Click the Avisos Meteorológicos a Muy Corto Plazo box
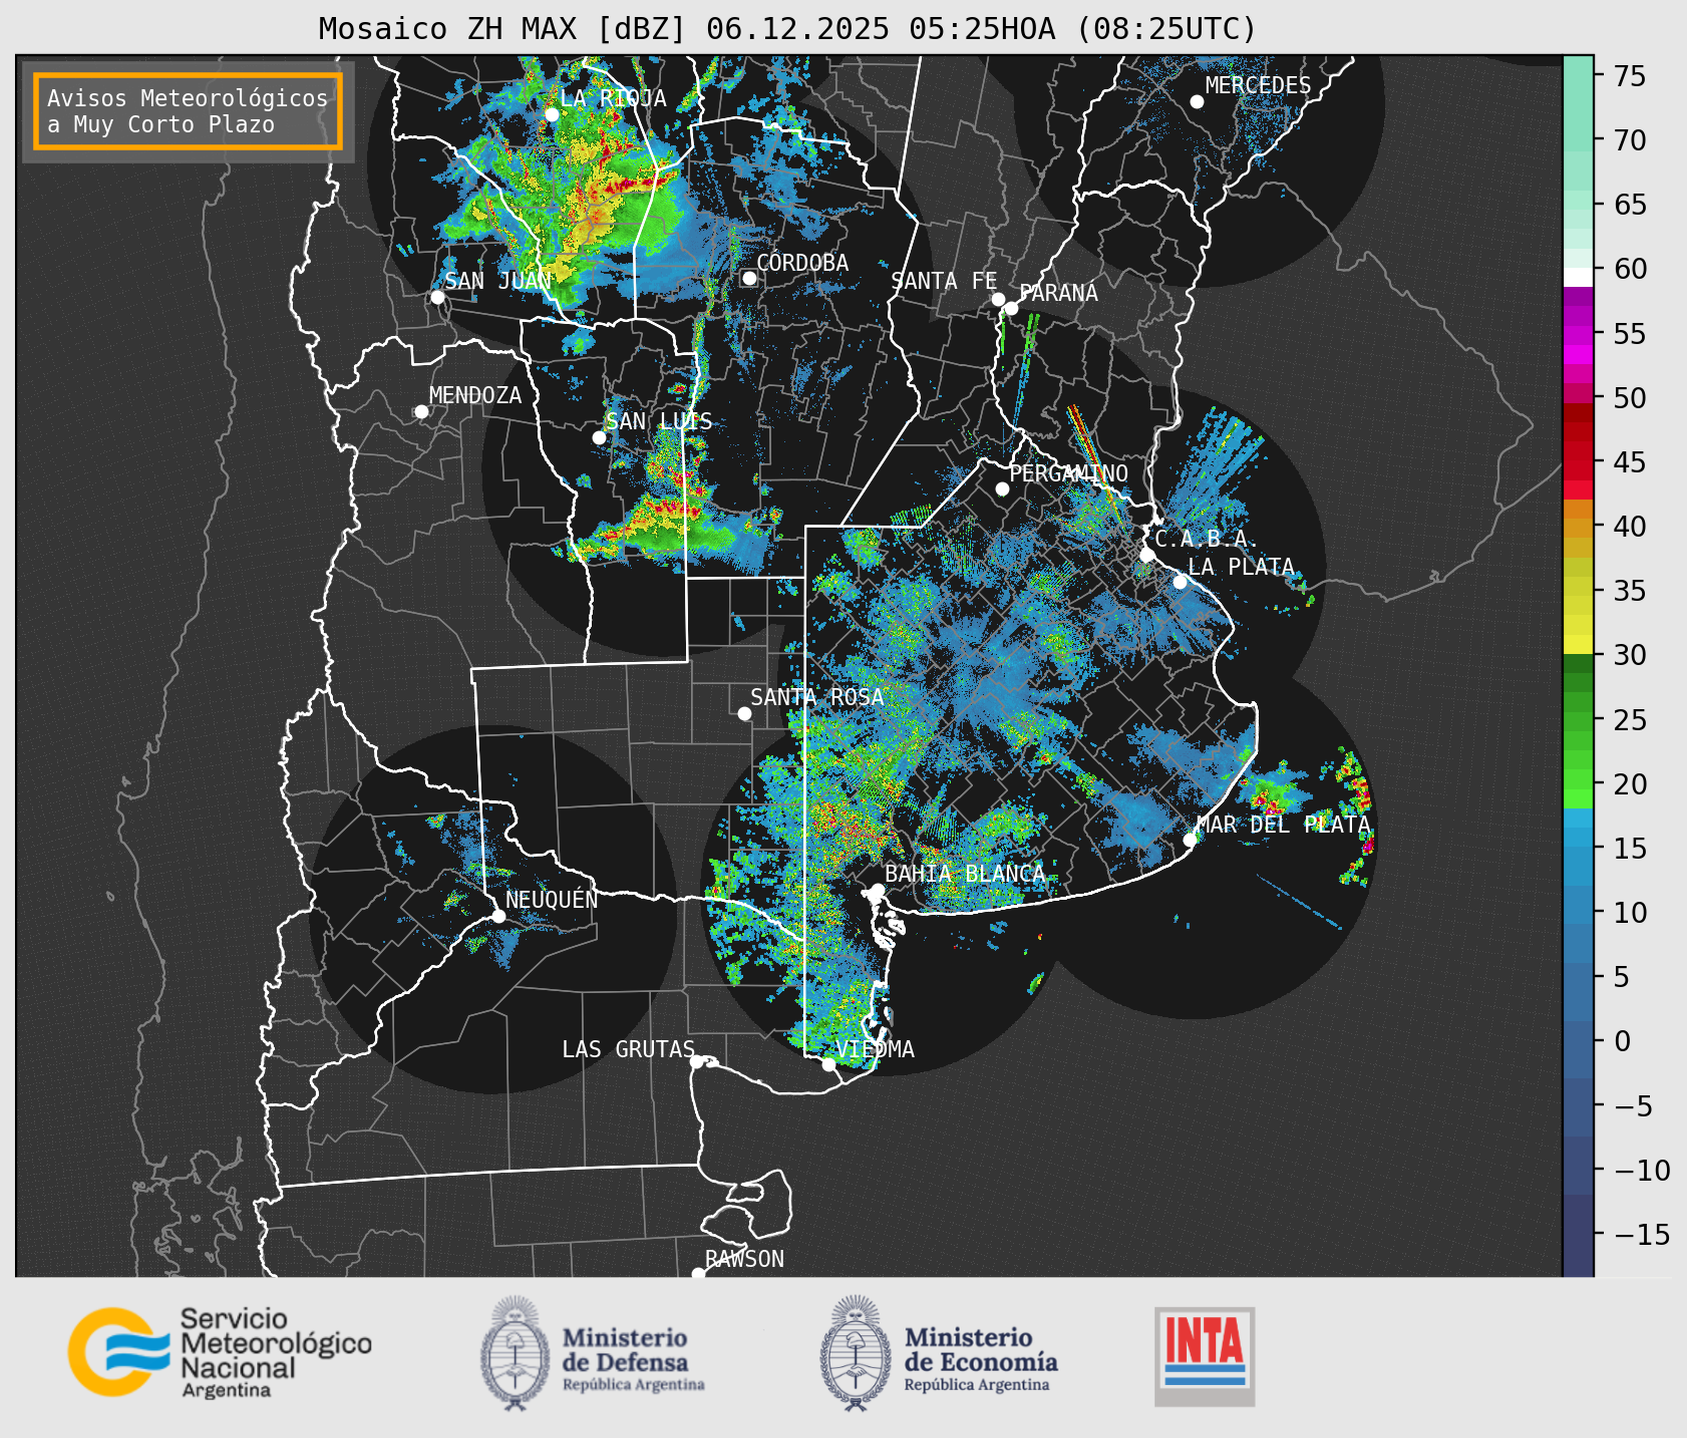The width and height of the screenshot is (1687, 1438). pos(188,111)
